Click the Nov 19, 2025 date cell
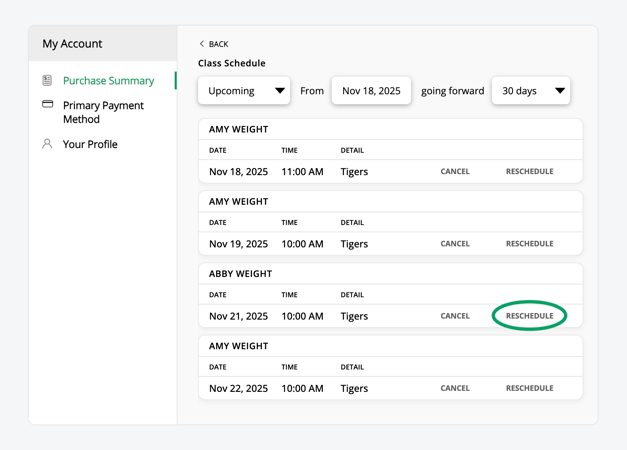Screen dimensions: 627x450 point(238,244)
